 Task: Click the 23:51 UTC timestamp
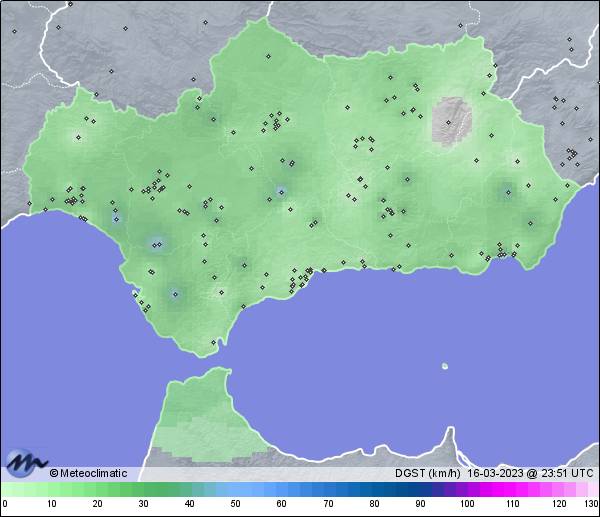pos(567,473)
